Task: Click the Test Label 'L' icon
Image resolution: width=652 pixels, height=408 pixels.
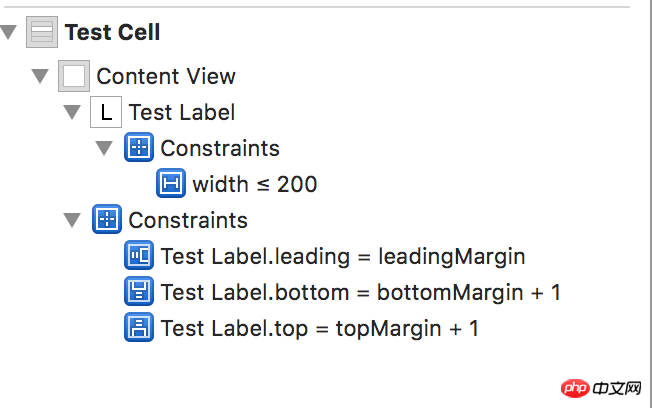Action: coord(106,112)
